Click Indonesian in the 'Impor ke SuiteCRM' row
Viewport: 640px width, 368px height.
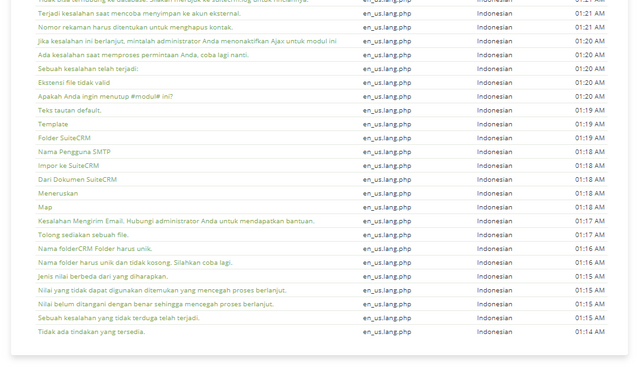pos(494,166)
